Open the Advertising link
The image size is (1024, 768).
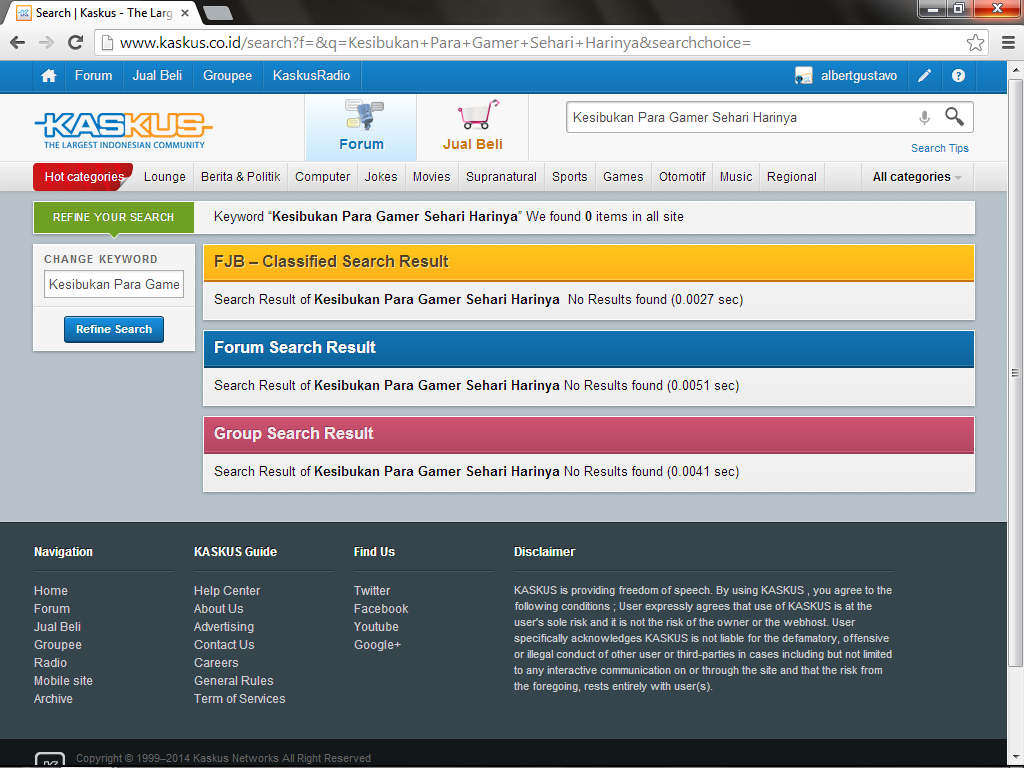coord(223,627)
